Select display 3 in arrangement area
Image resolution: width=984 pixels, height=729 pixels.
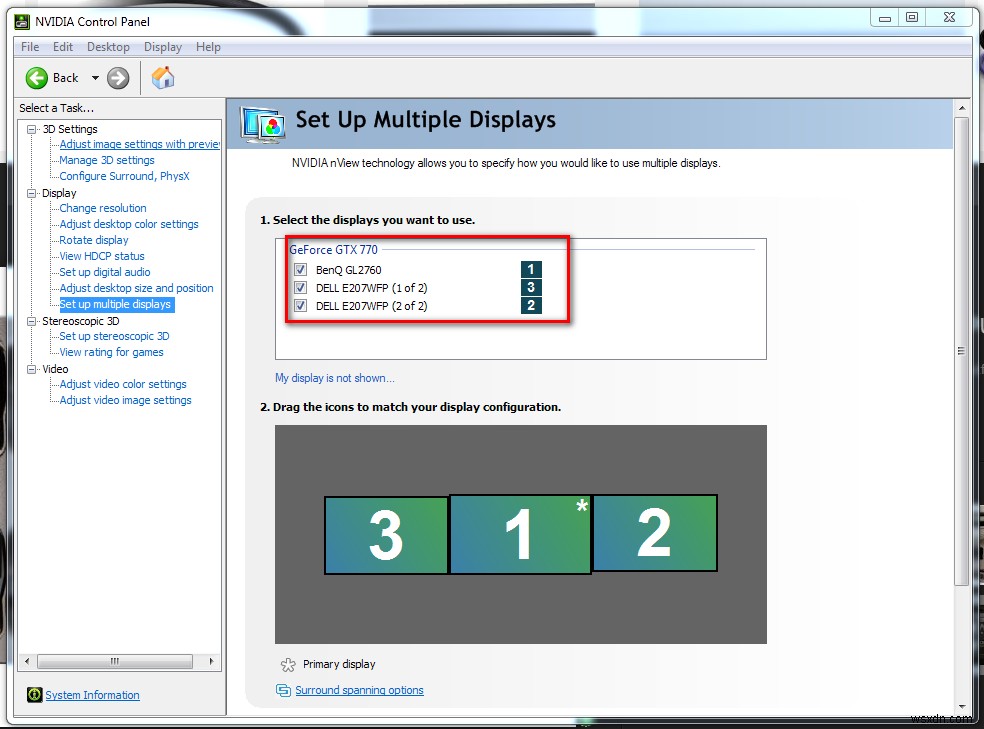(386, 535)
